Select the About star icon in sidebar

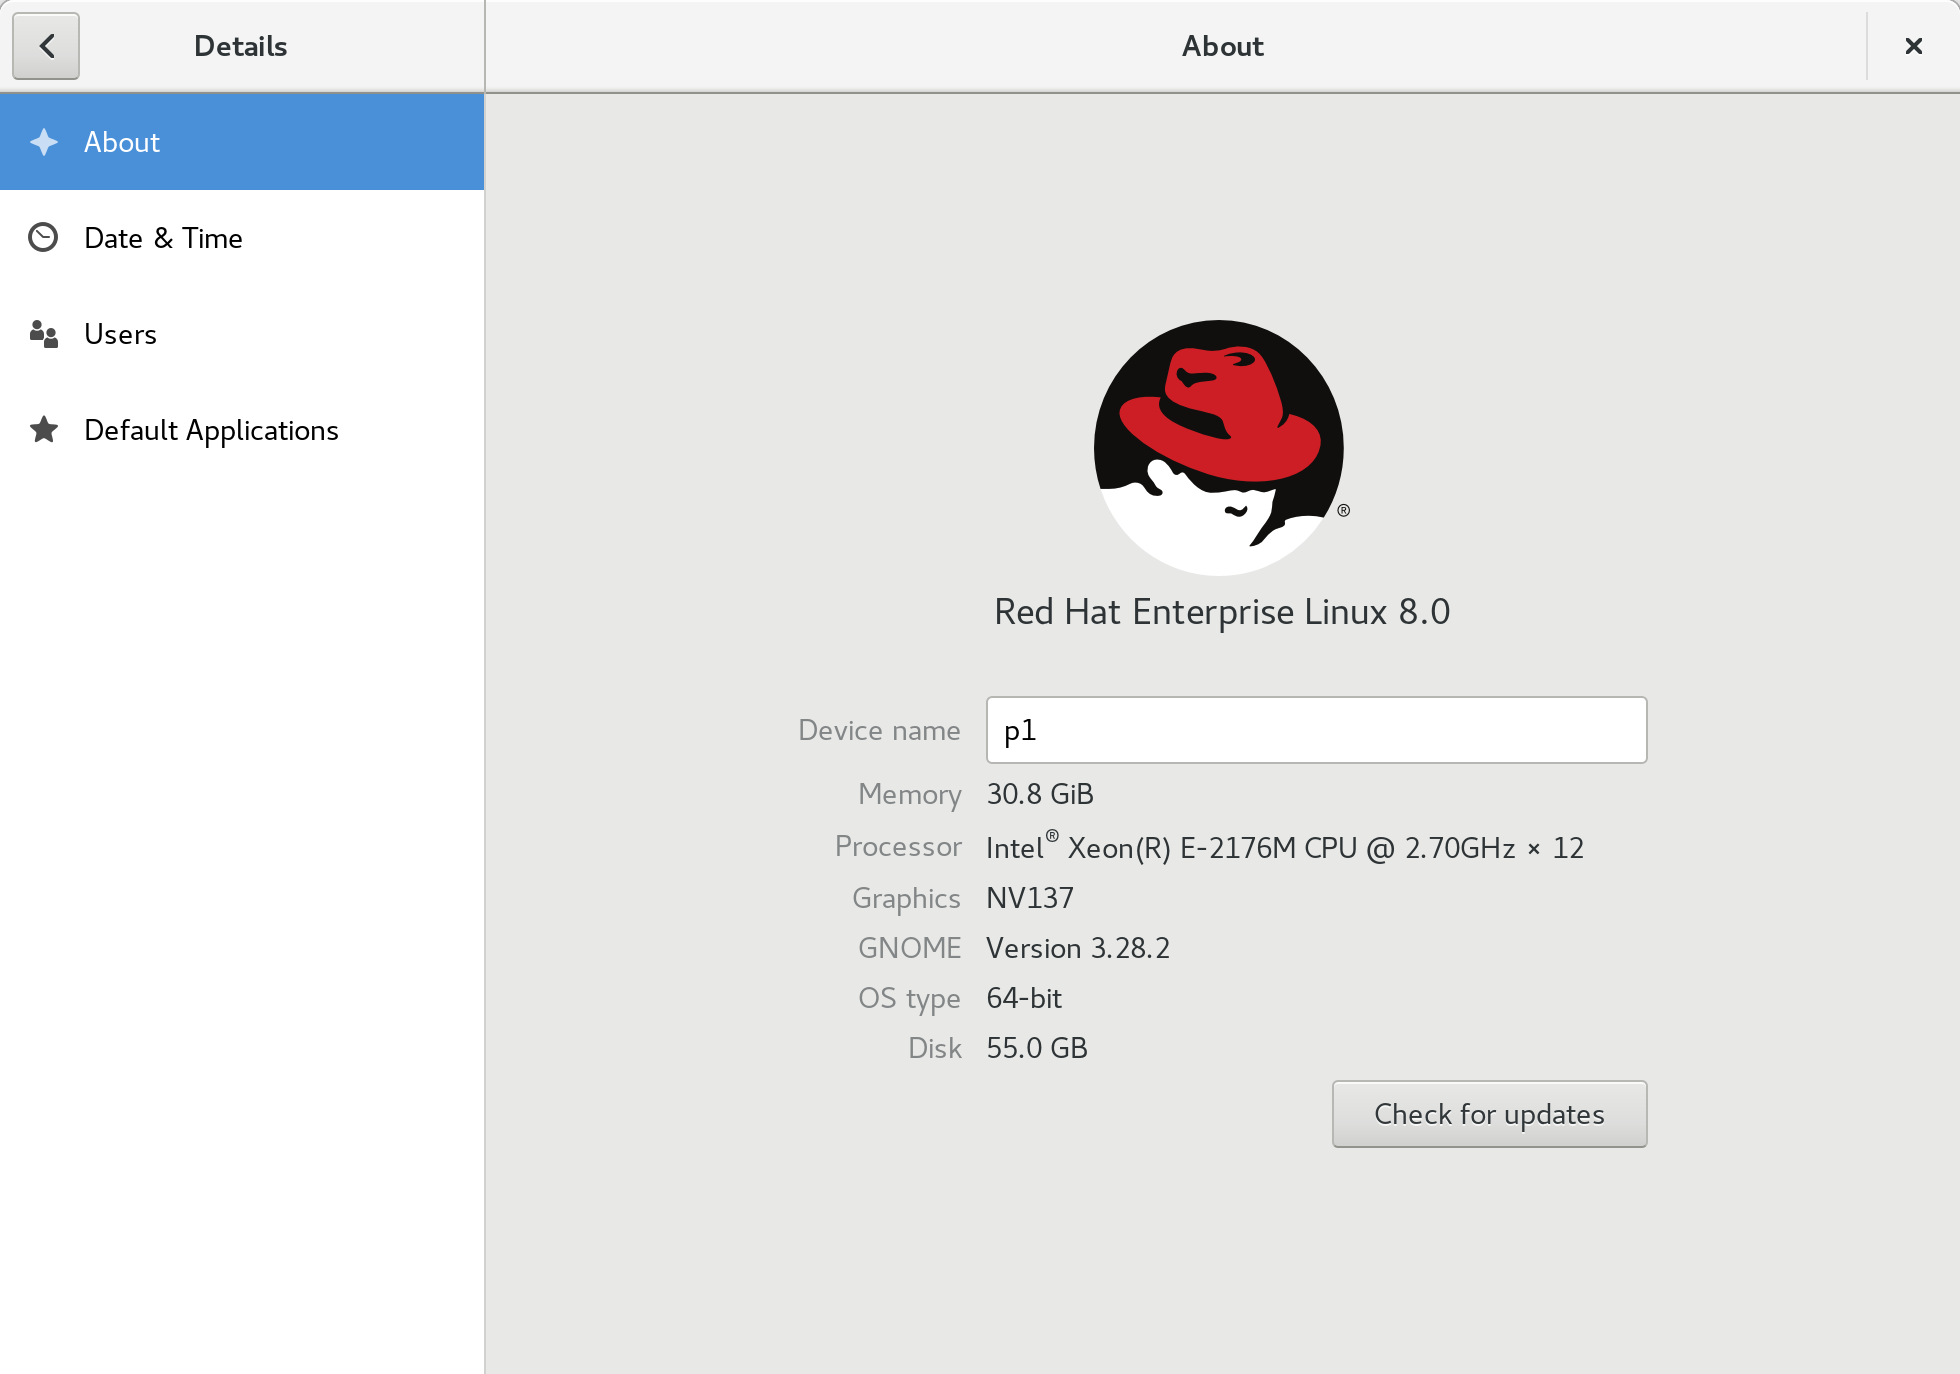point(44,142)
